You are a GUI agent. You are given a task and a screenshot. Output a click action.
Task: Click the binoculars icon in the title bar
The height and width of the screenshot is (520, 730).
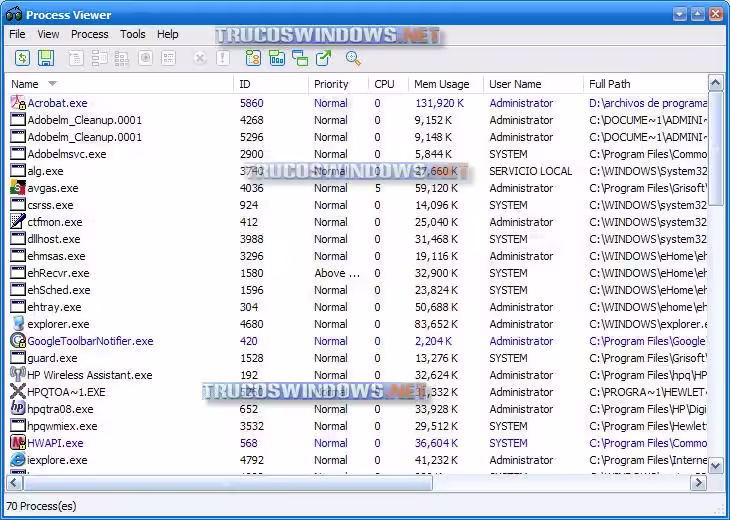[x=14, y=14]
